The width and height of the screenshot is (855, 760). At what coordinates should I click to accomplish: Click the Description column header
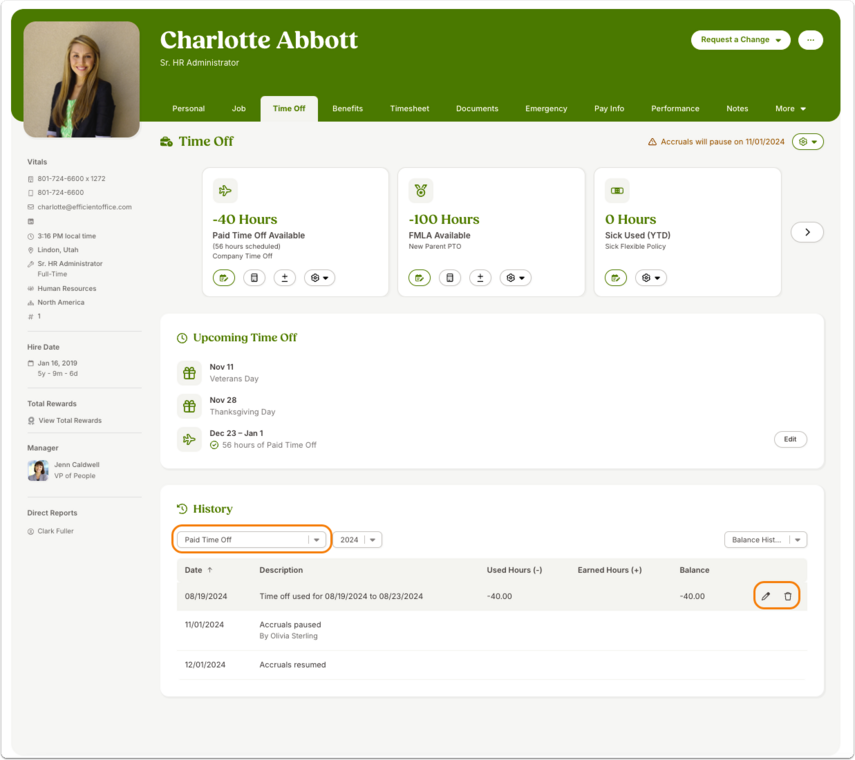[x=281, y=570]
